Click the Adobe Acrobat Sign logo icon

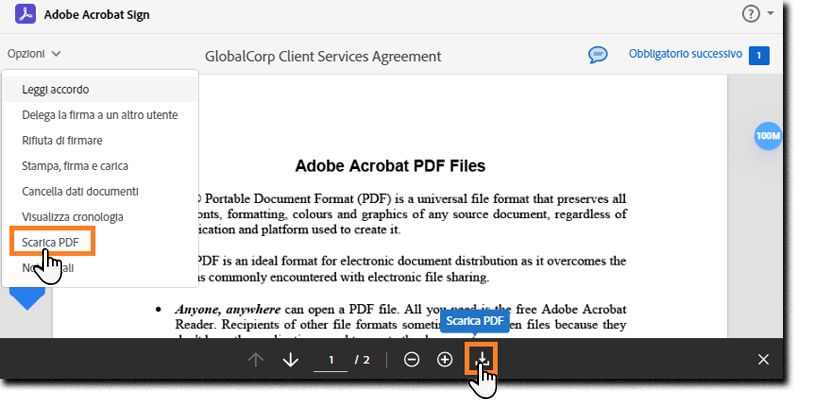[x=25, y=14]
